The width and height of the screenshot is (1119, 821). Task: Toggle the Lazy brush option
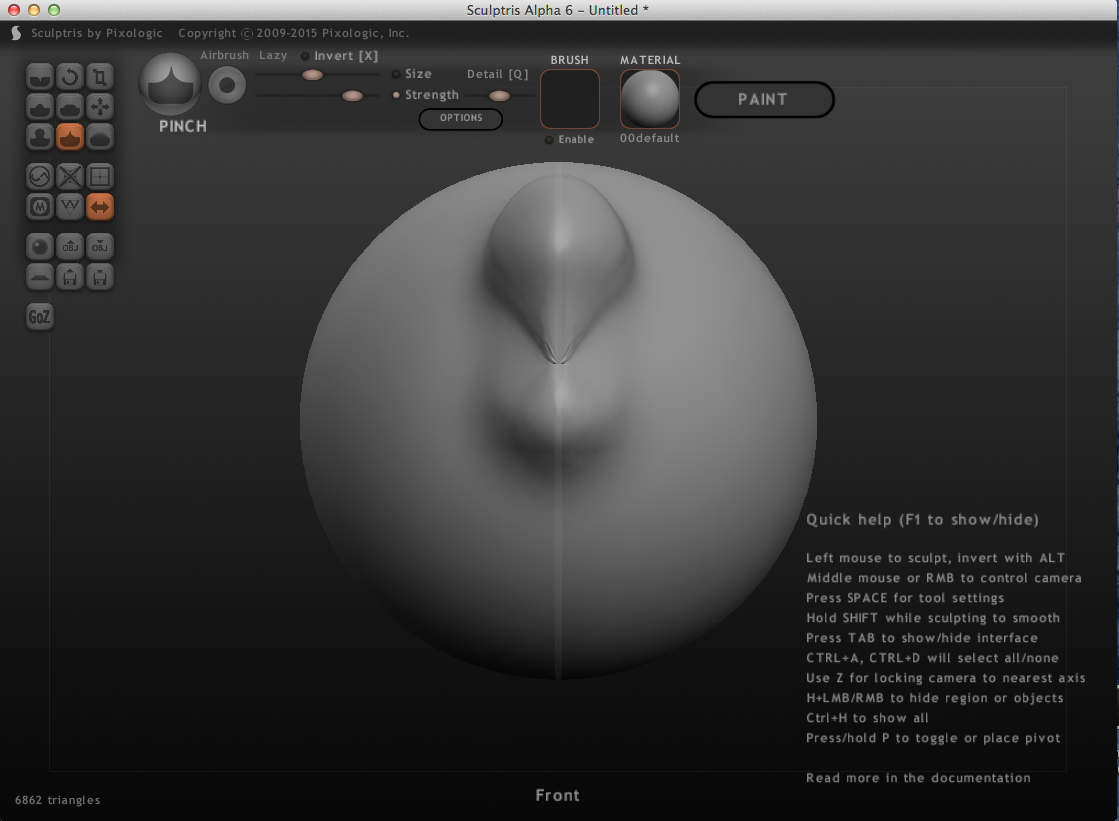coord(273,55)
